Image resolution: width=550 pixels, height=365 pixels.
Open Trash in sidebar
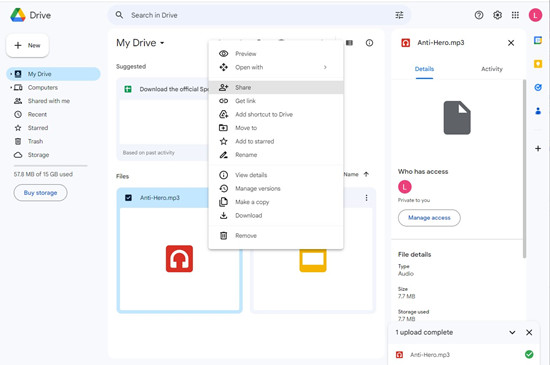pos(53,141)
